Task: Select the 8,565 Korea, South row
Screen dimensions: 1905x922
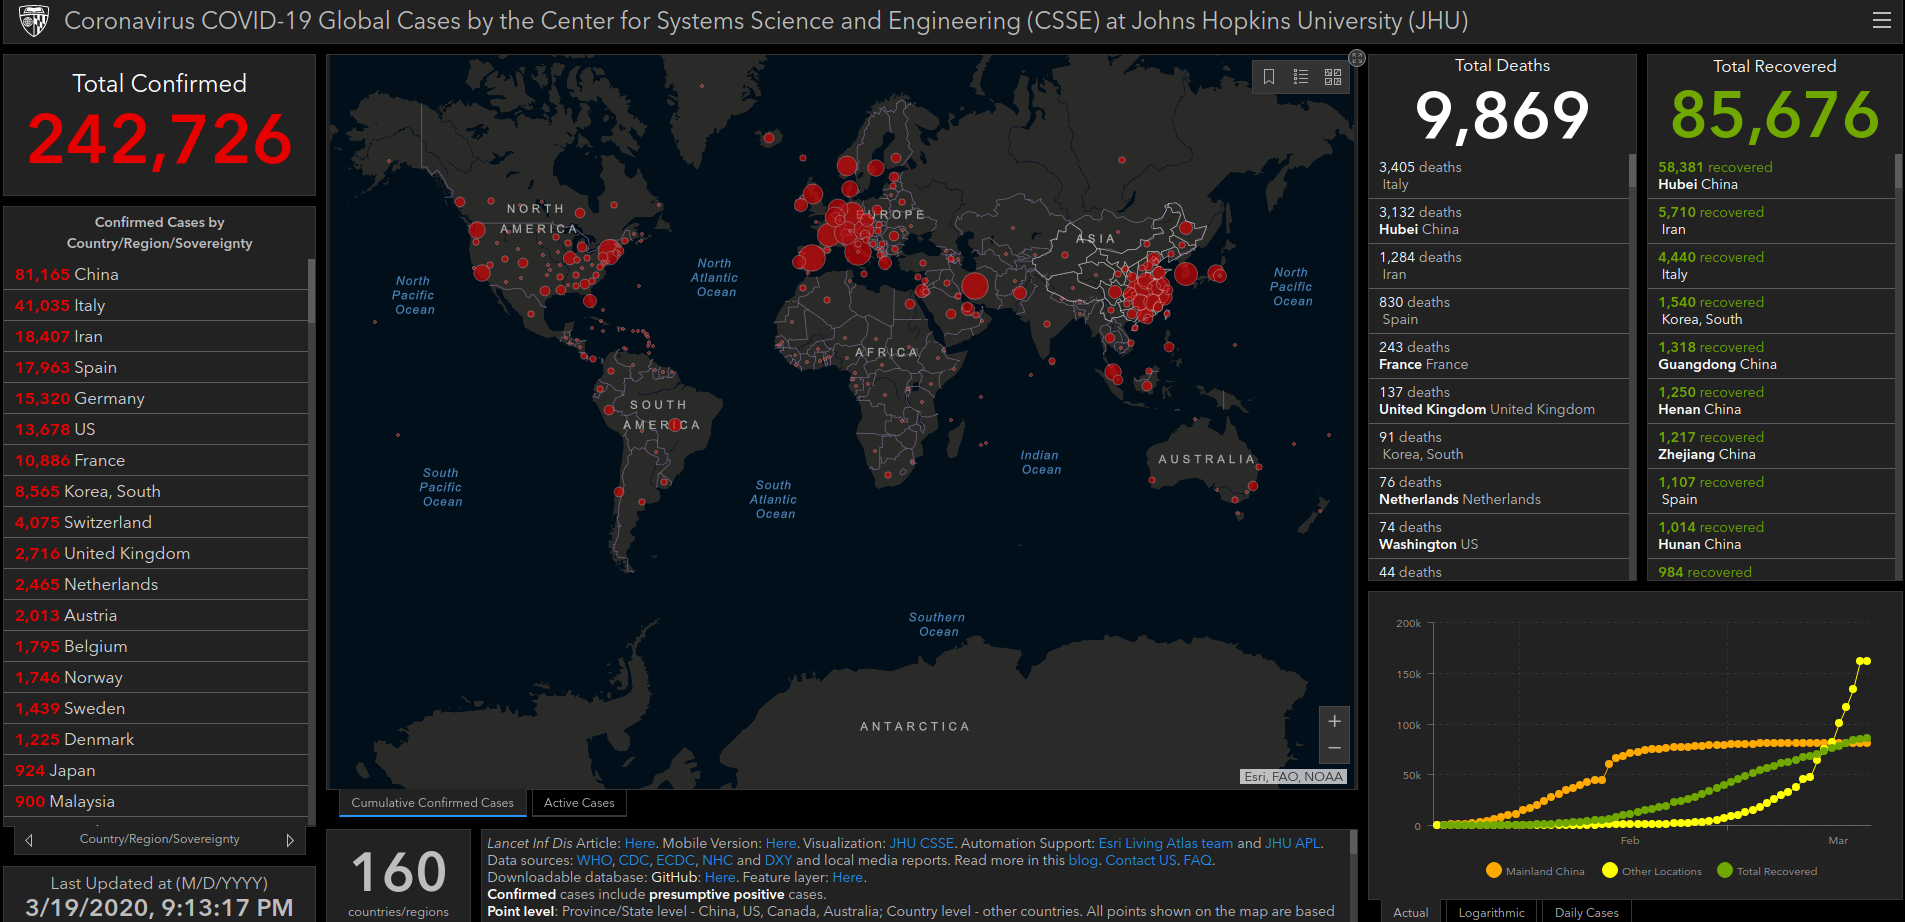Action: [156, 491]
